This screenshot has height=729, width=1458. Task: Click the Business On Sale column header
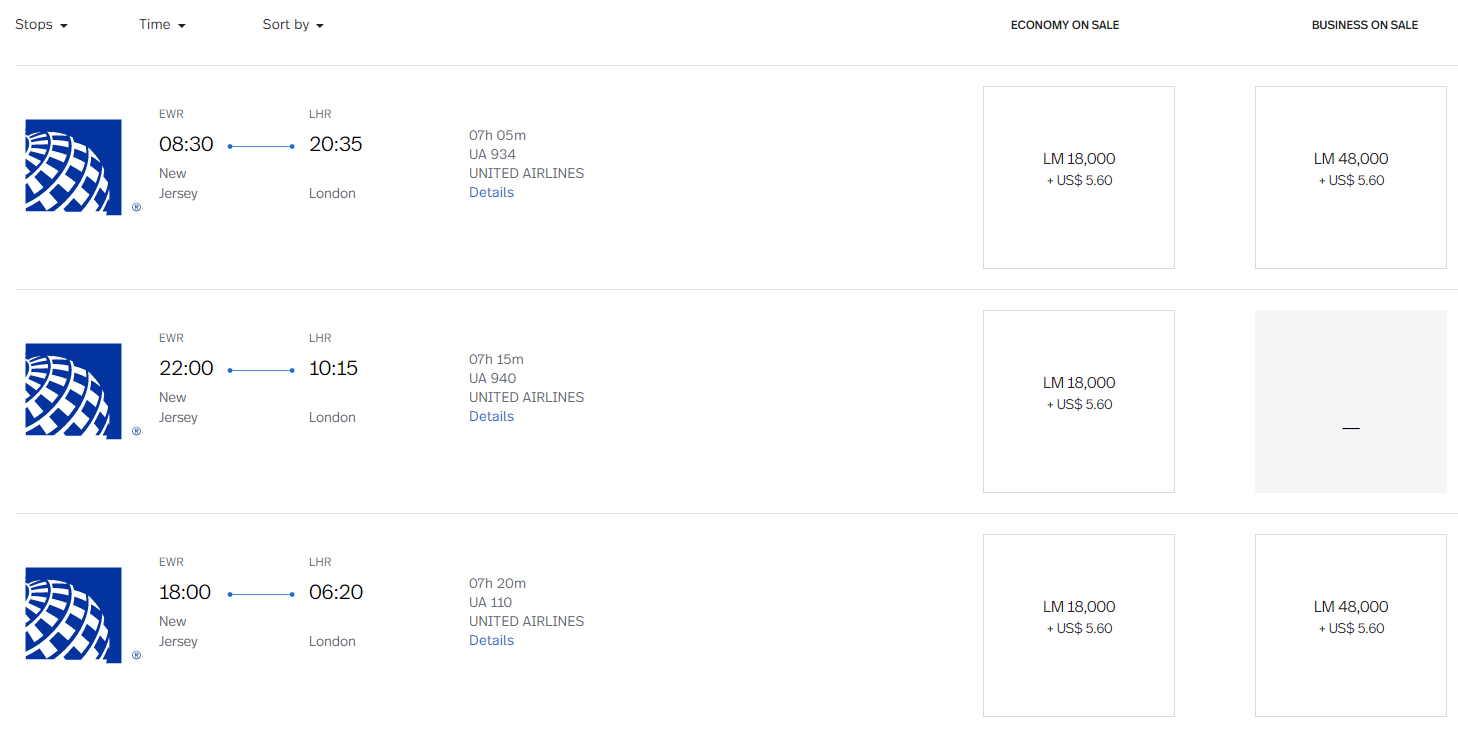[x=1365, y=25]
